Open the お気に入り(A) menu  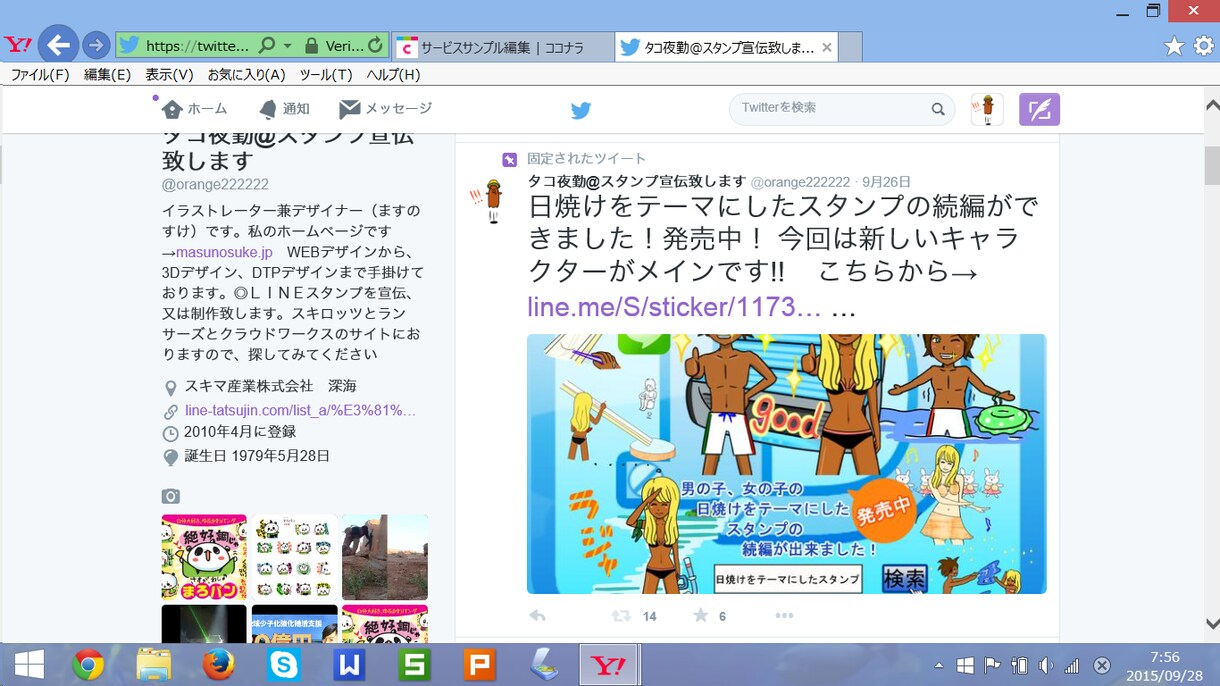click(x=246, y=75)
